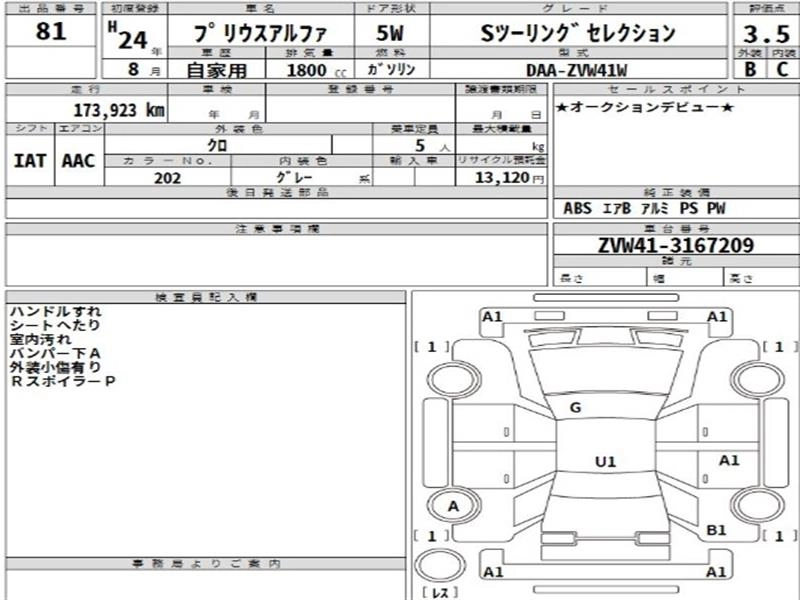Image resolution: width=800 pixels, height=600 pixels.
Task: Click the inspector note "Rスポイラー P"
Action: [x=63, y=381]
